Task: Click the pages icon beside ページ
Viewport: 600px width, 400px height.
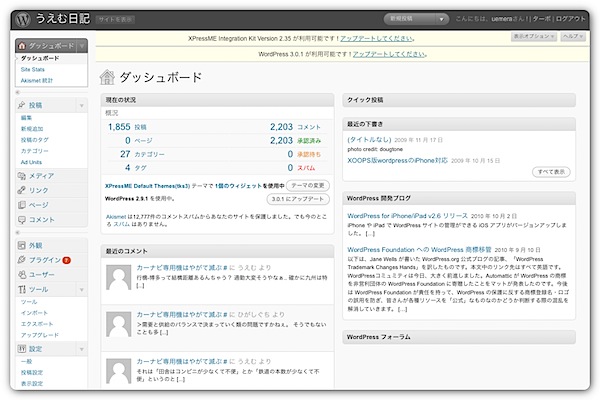Action: point(22,205)
